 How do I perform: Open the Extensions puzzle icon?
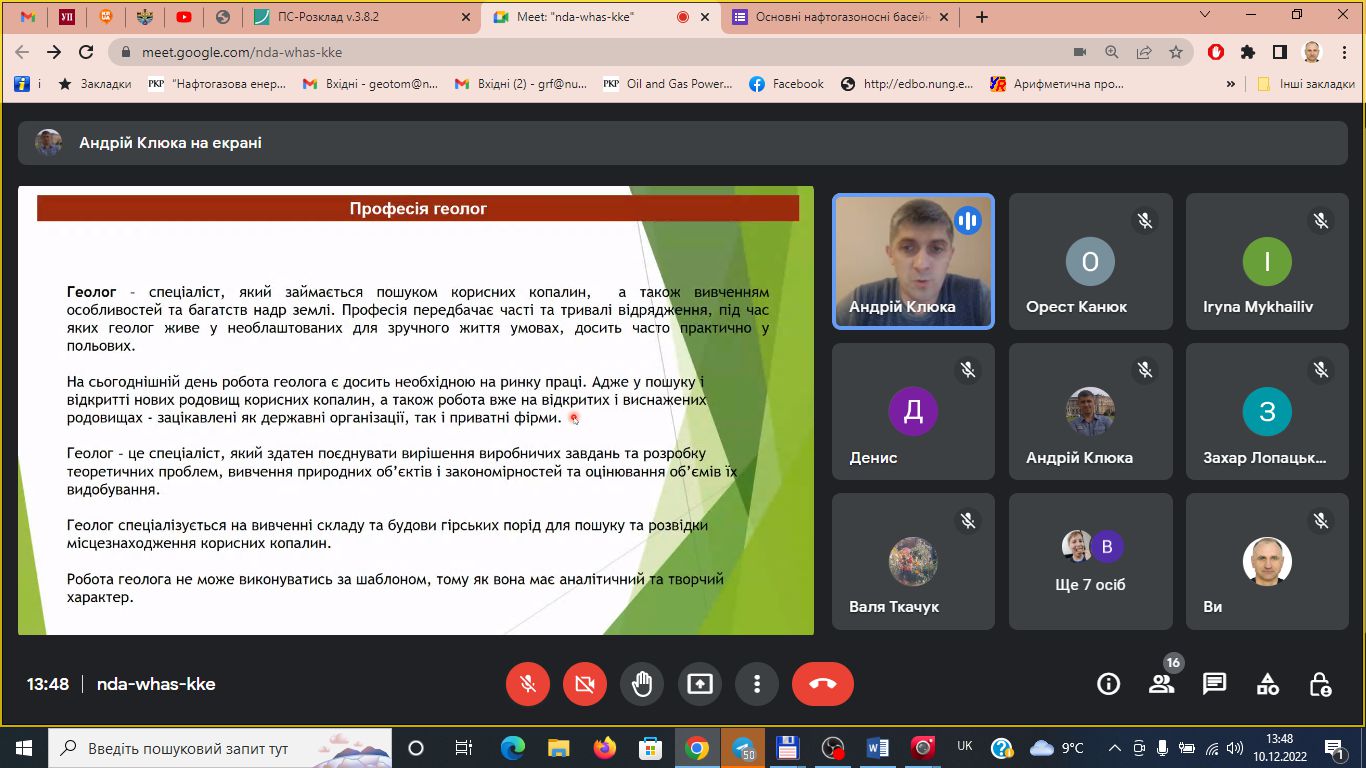click(x=1248, y=52)
